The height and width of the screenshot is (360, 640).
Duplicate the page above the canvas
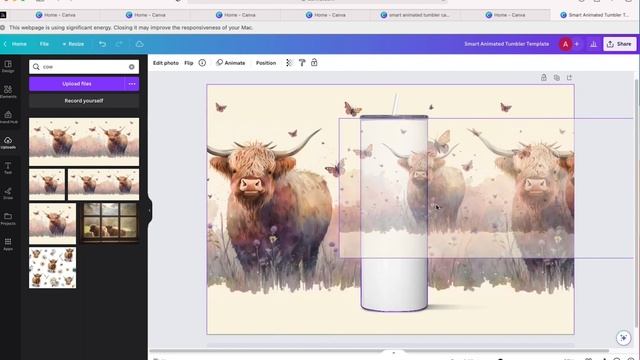(x=557, y=78)
